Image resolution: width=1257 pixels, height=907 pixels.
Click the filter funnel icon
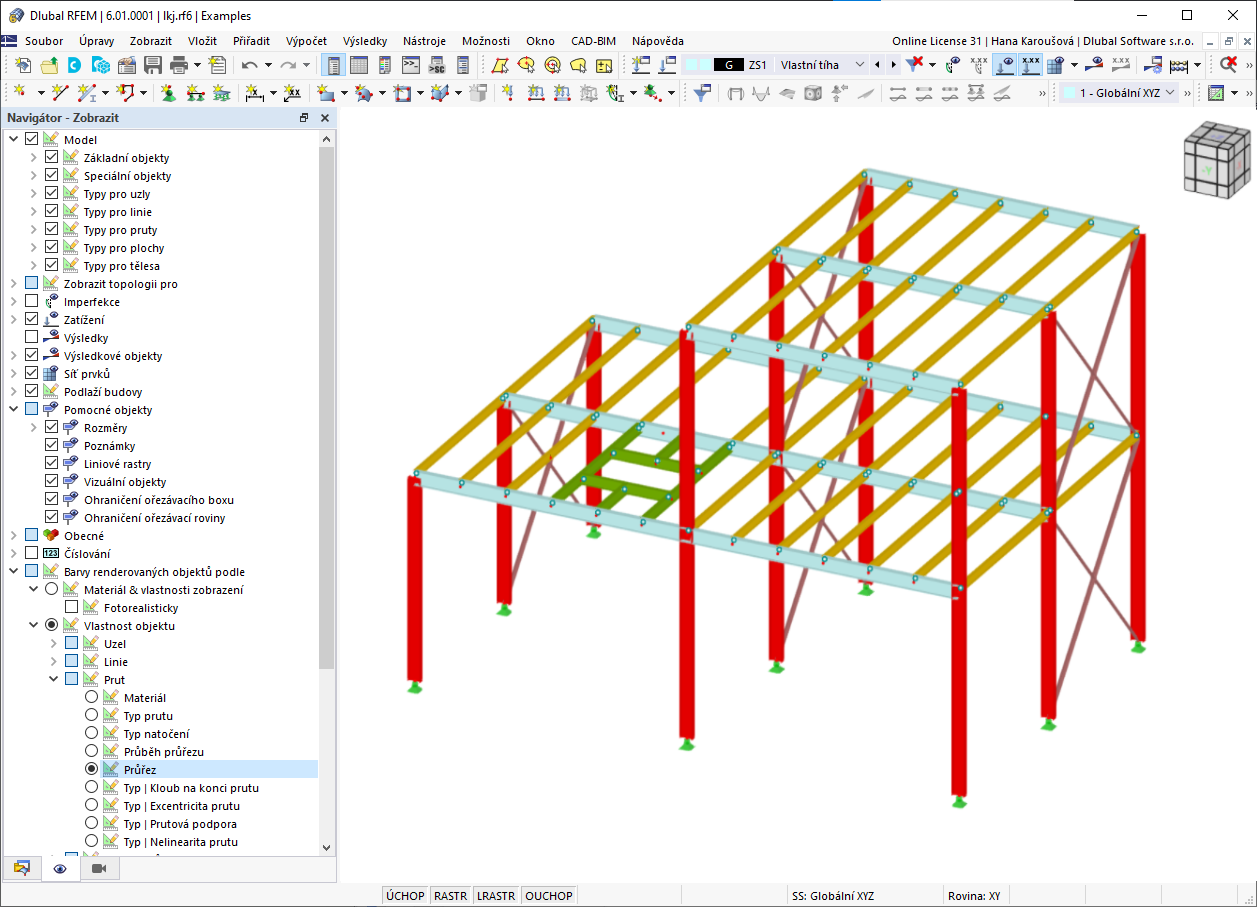click(703, 93)
